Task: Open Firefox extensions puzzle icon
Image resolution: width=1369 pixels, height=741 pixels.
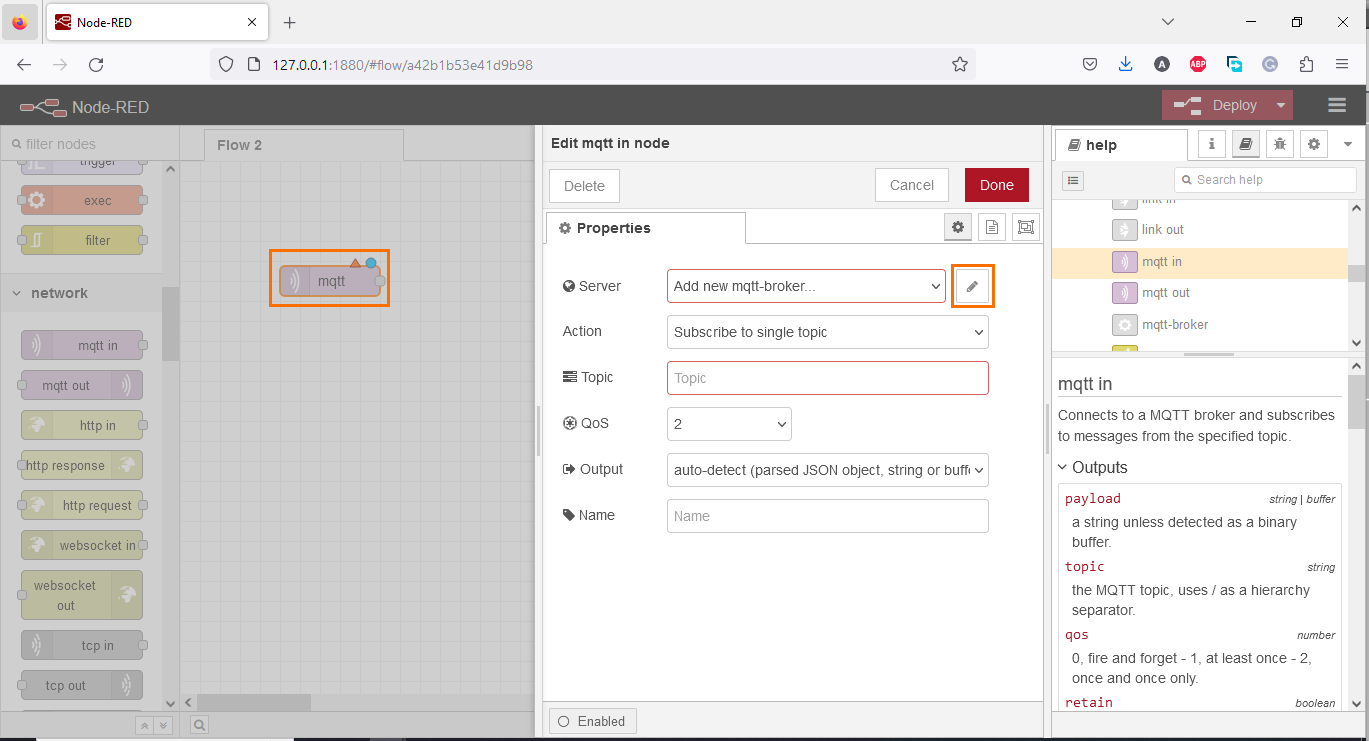Action: coord(1306,64)
